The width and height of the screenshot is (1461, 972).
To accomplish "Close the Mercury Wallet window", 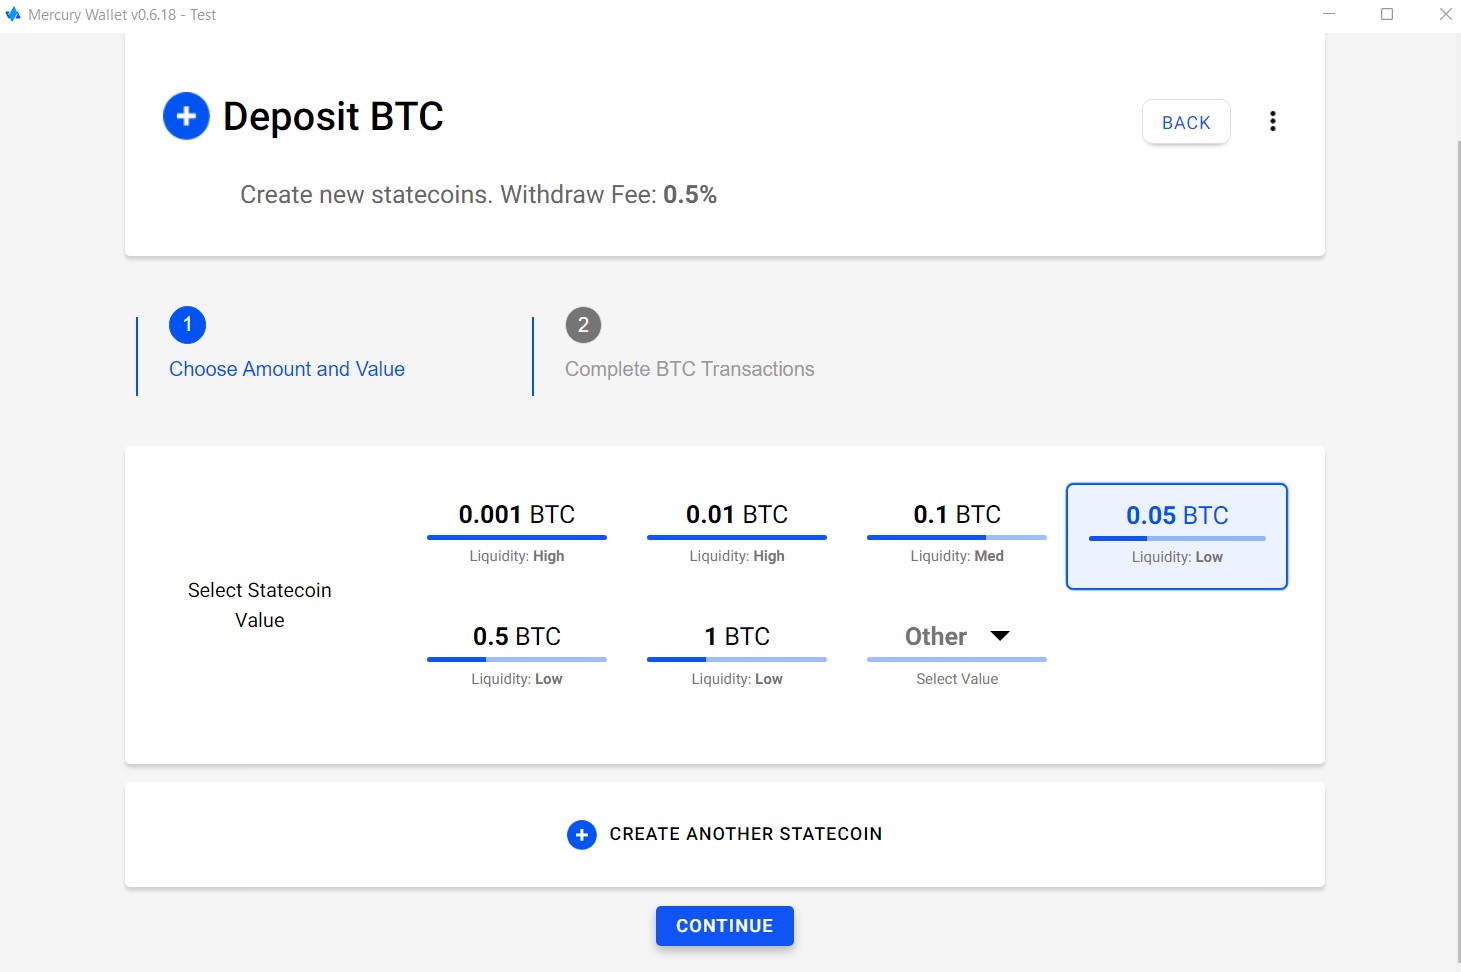I will (x=1445, y=14).
